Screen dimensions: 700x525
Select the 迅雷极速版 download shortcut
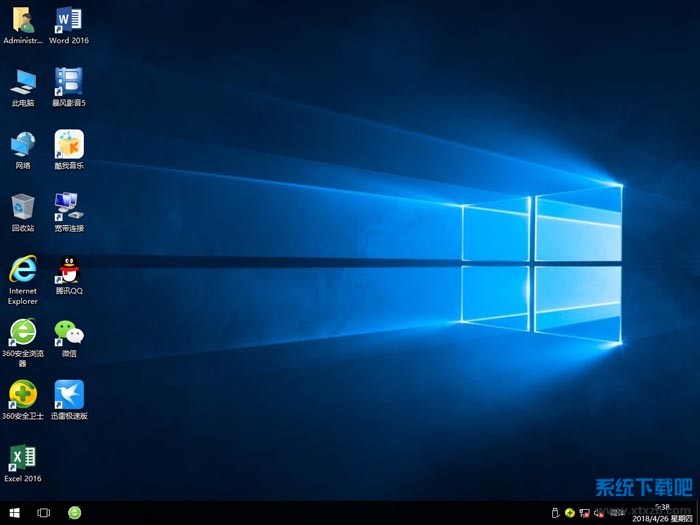point(68,394)
